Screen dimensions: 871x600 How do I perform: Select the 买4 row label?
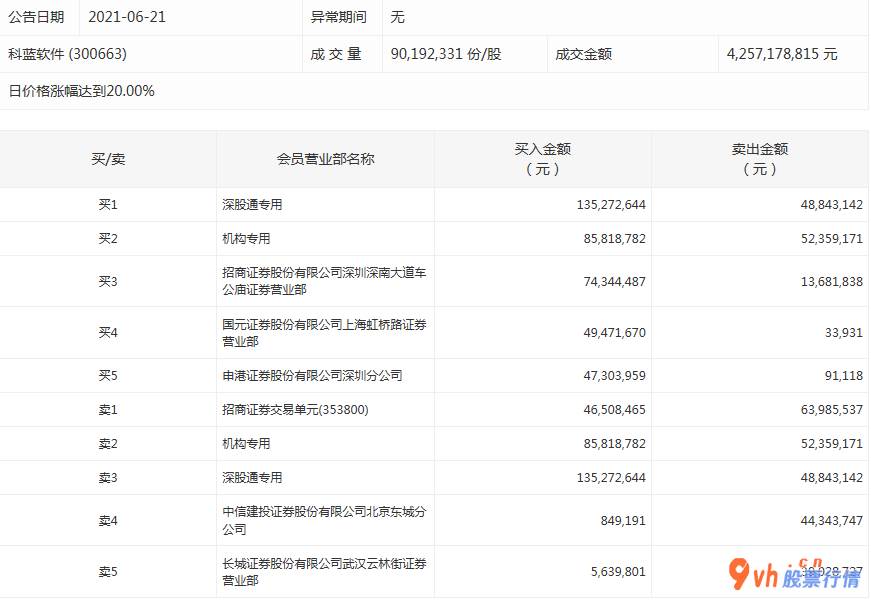[x=108, y=332]
